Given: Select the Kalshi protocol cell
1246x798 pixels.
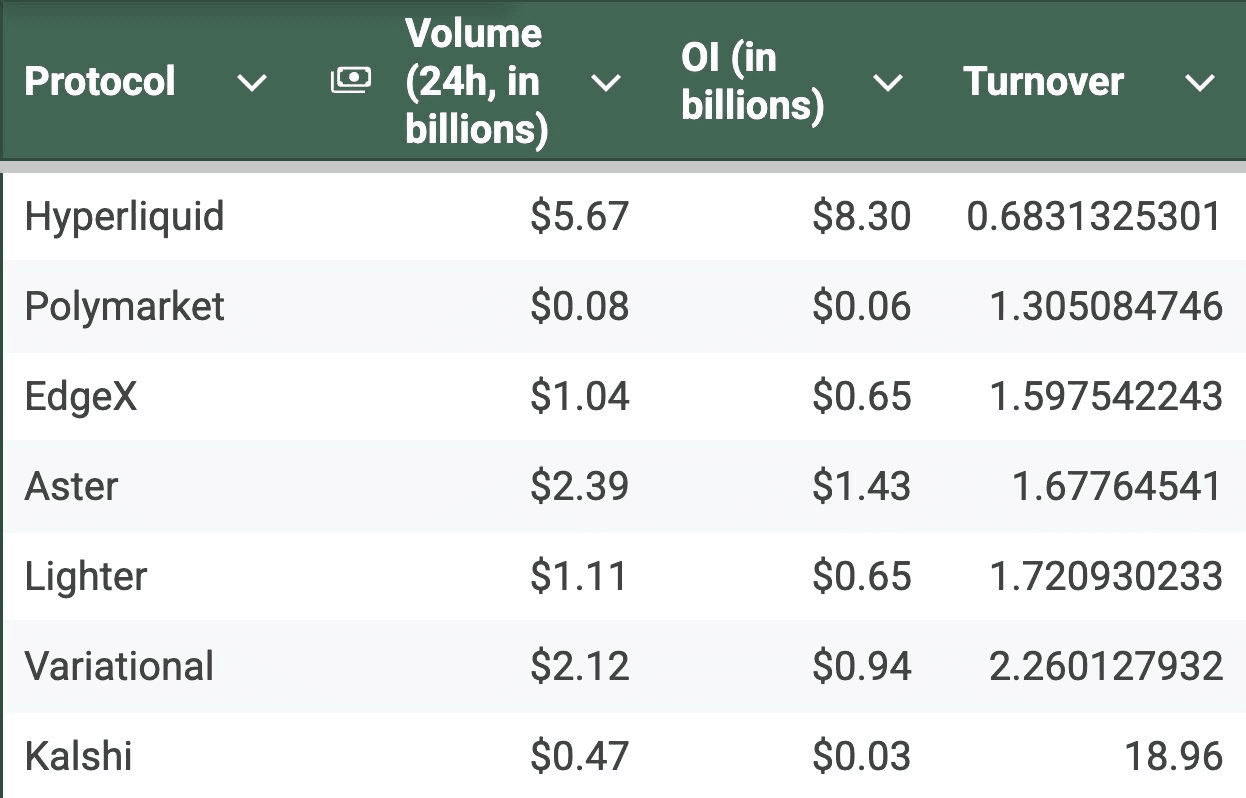Looking at the screenshot, I should [x=78, y=756].
